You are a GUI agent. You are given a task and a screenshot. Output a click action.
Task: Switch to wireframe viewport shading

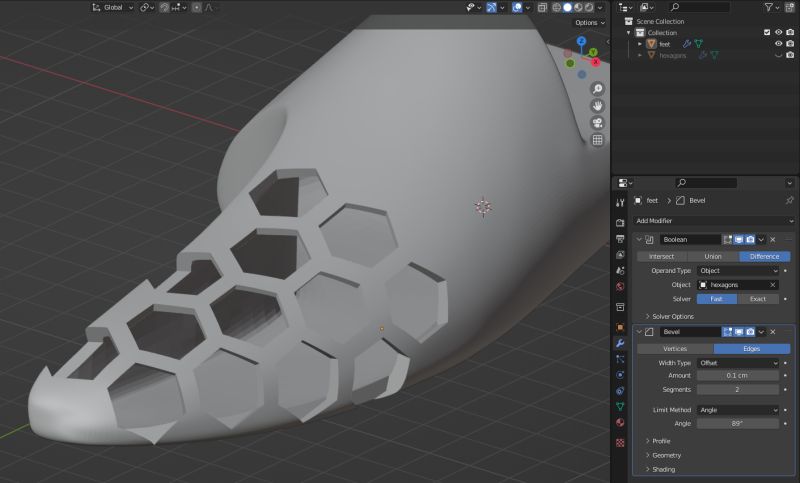pos(557,7)
